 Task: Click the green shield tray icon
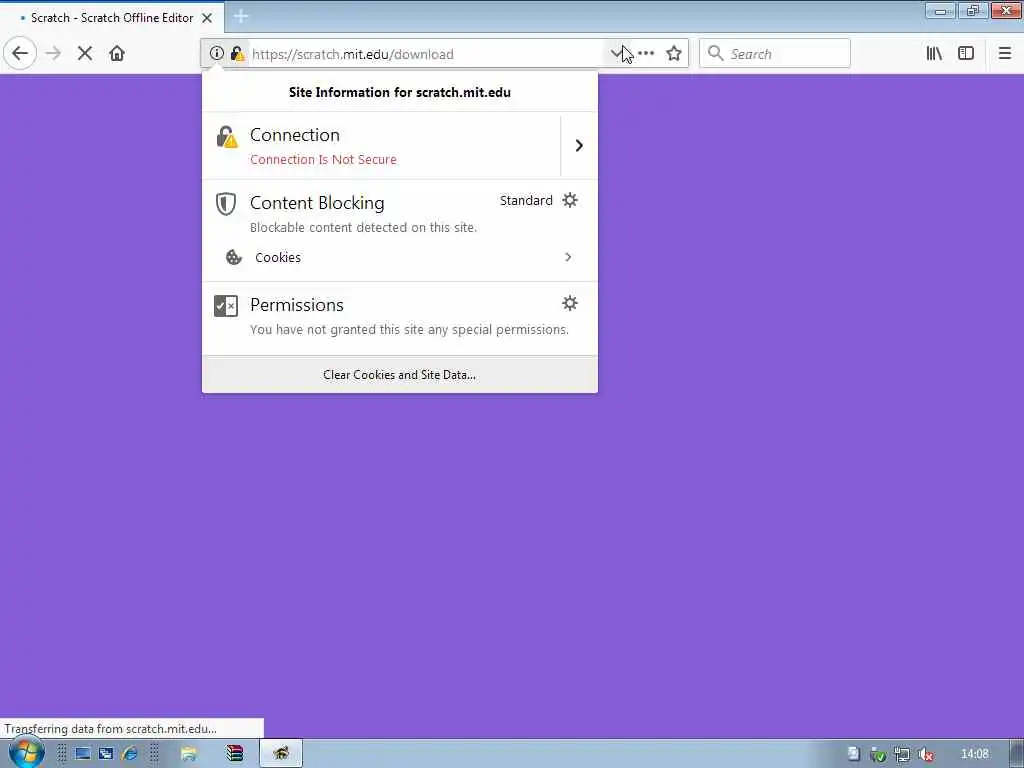point(878,754)
